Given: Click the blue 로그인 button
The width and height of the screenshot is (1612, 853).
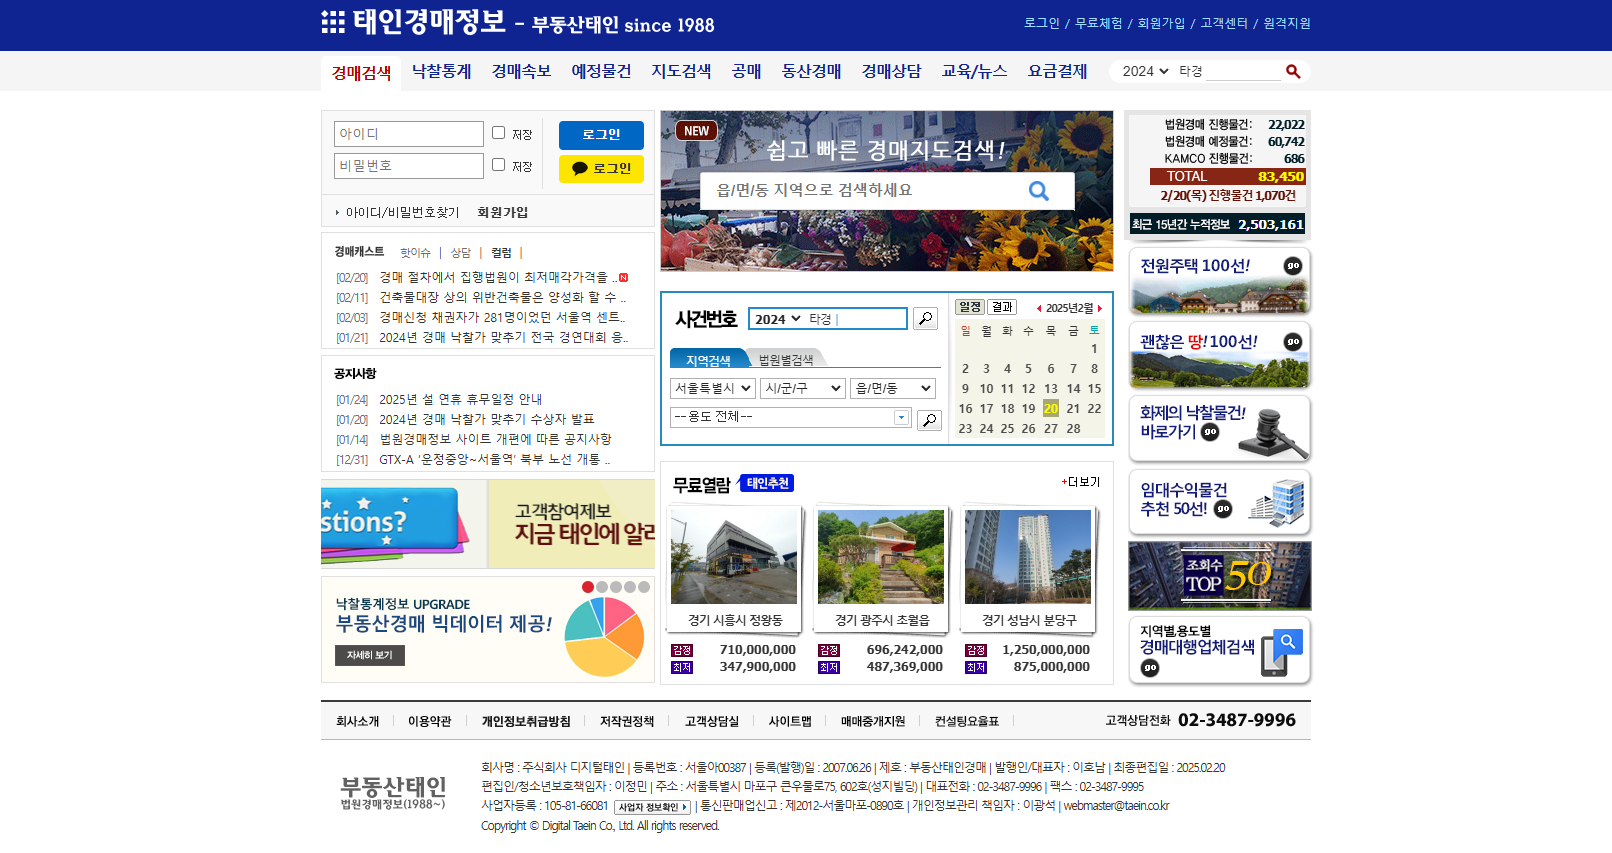Looking at the screenshot, I should click(601, 135).
